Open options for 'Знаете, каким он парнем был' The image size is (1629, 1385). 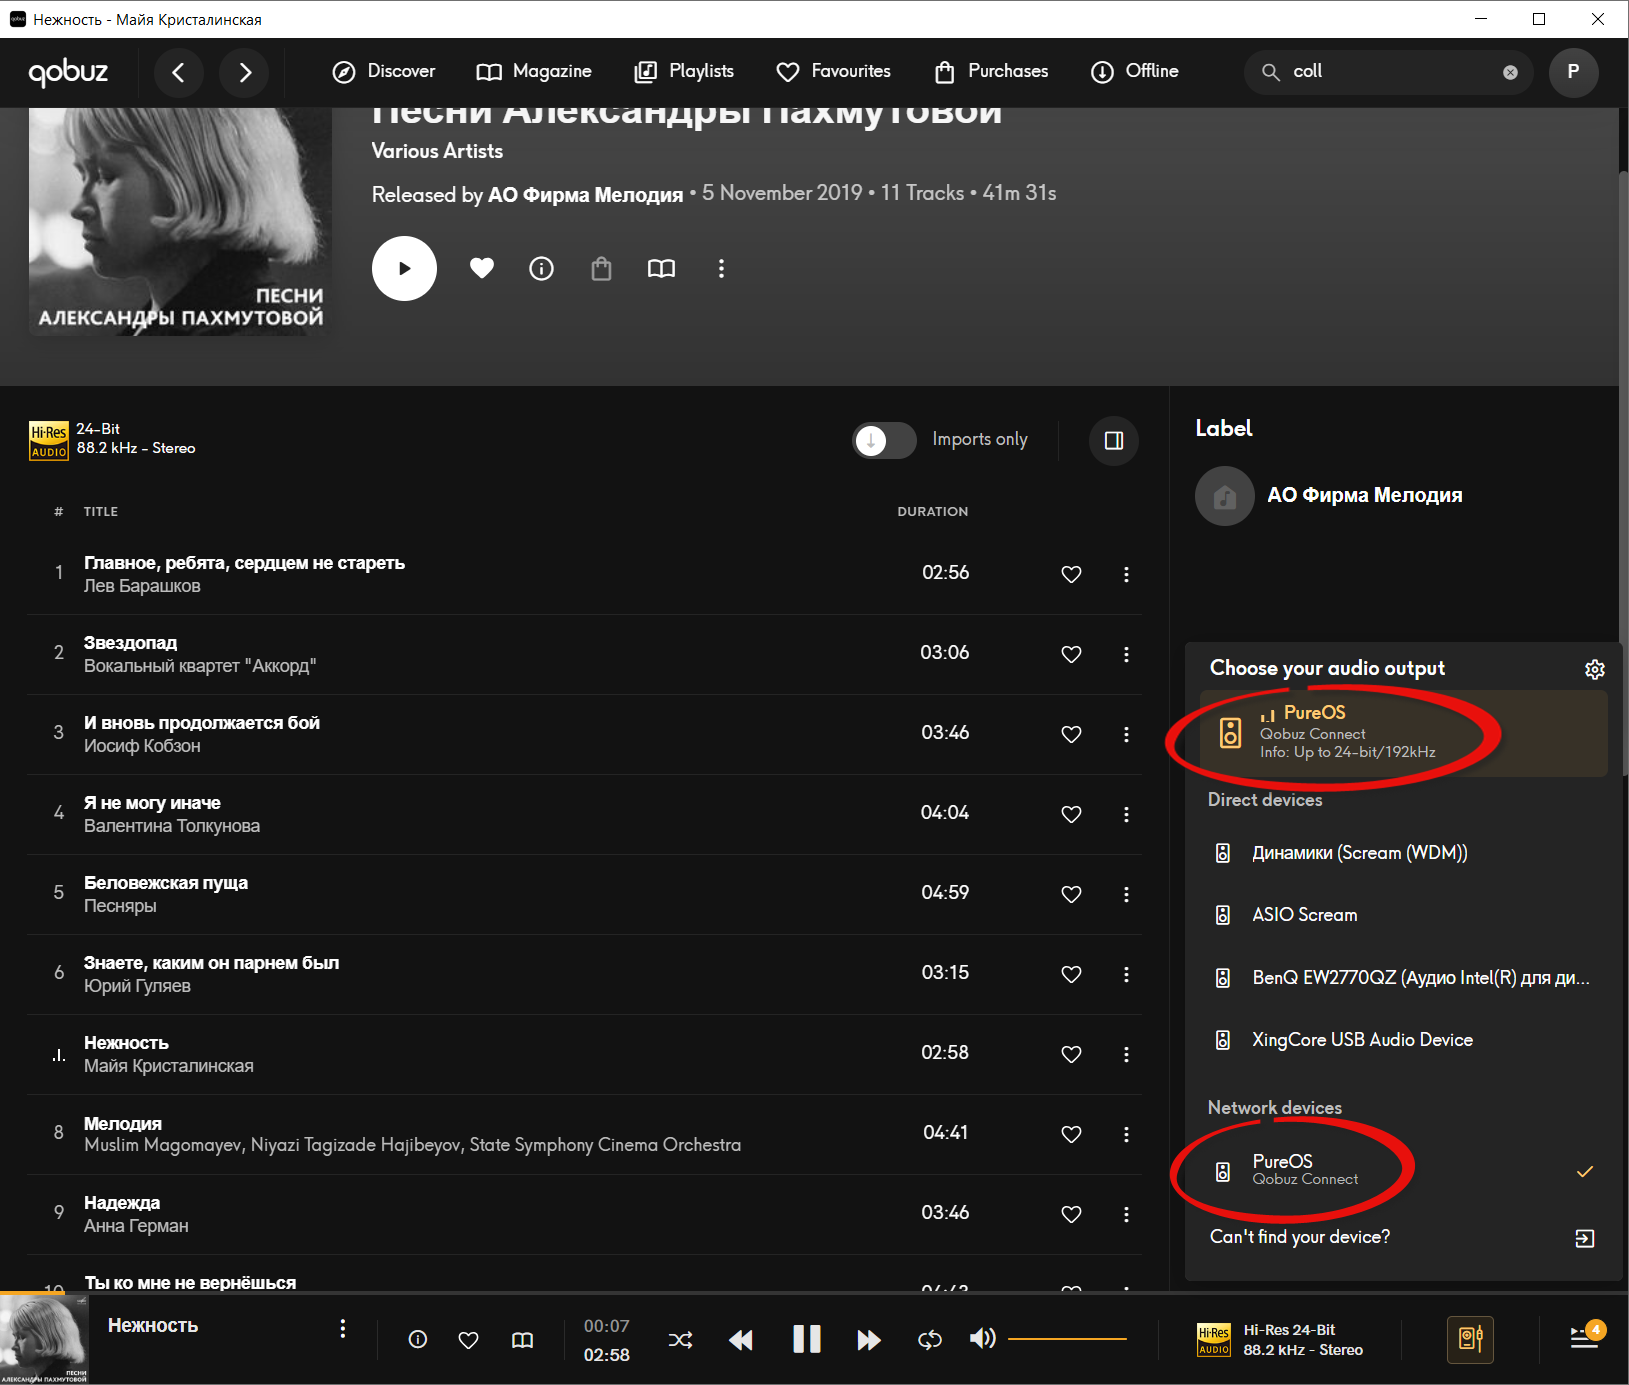(x=1126, y=974)
